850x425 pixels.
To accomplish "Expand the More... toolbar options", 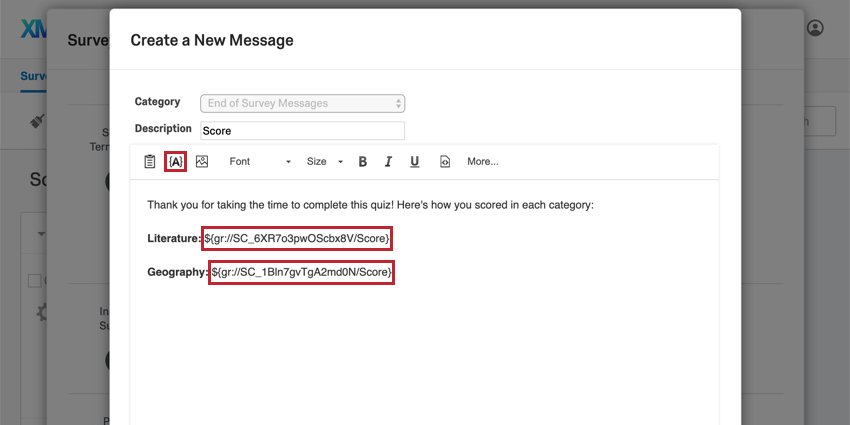I will [x=483, y=162].
